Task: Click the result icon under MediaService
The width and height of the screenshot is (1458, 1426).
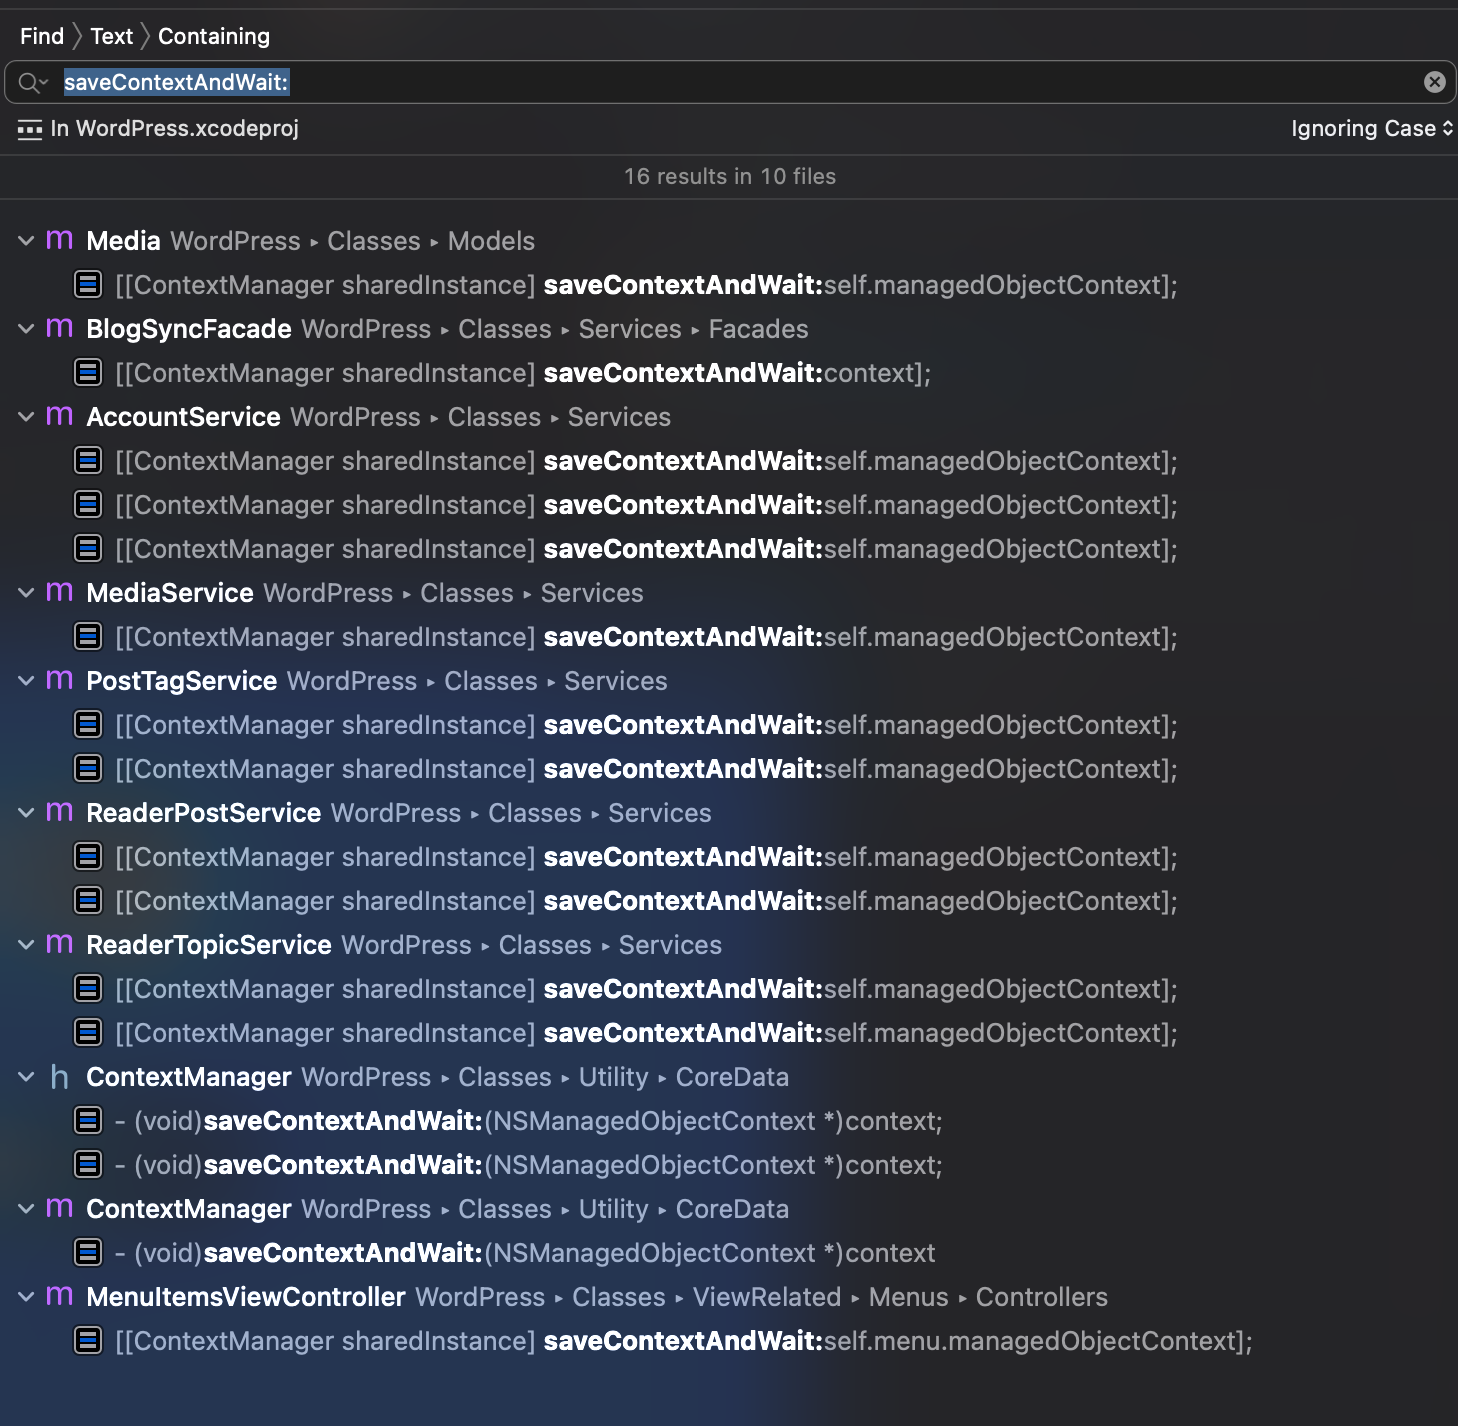Action: point(88,637)
